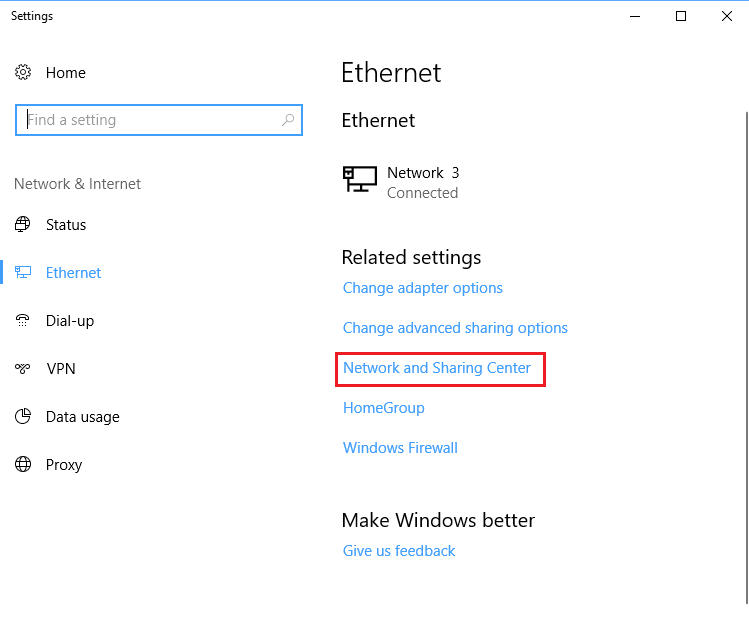
Task: Select the Data usage chart icon
Action: click(23, 417)
